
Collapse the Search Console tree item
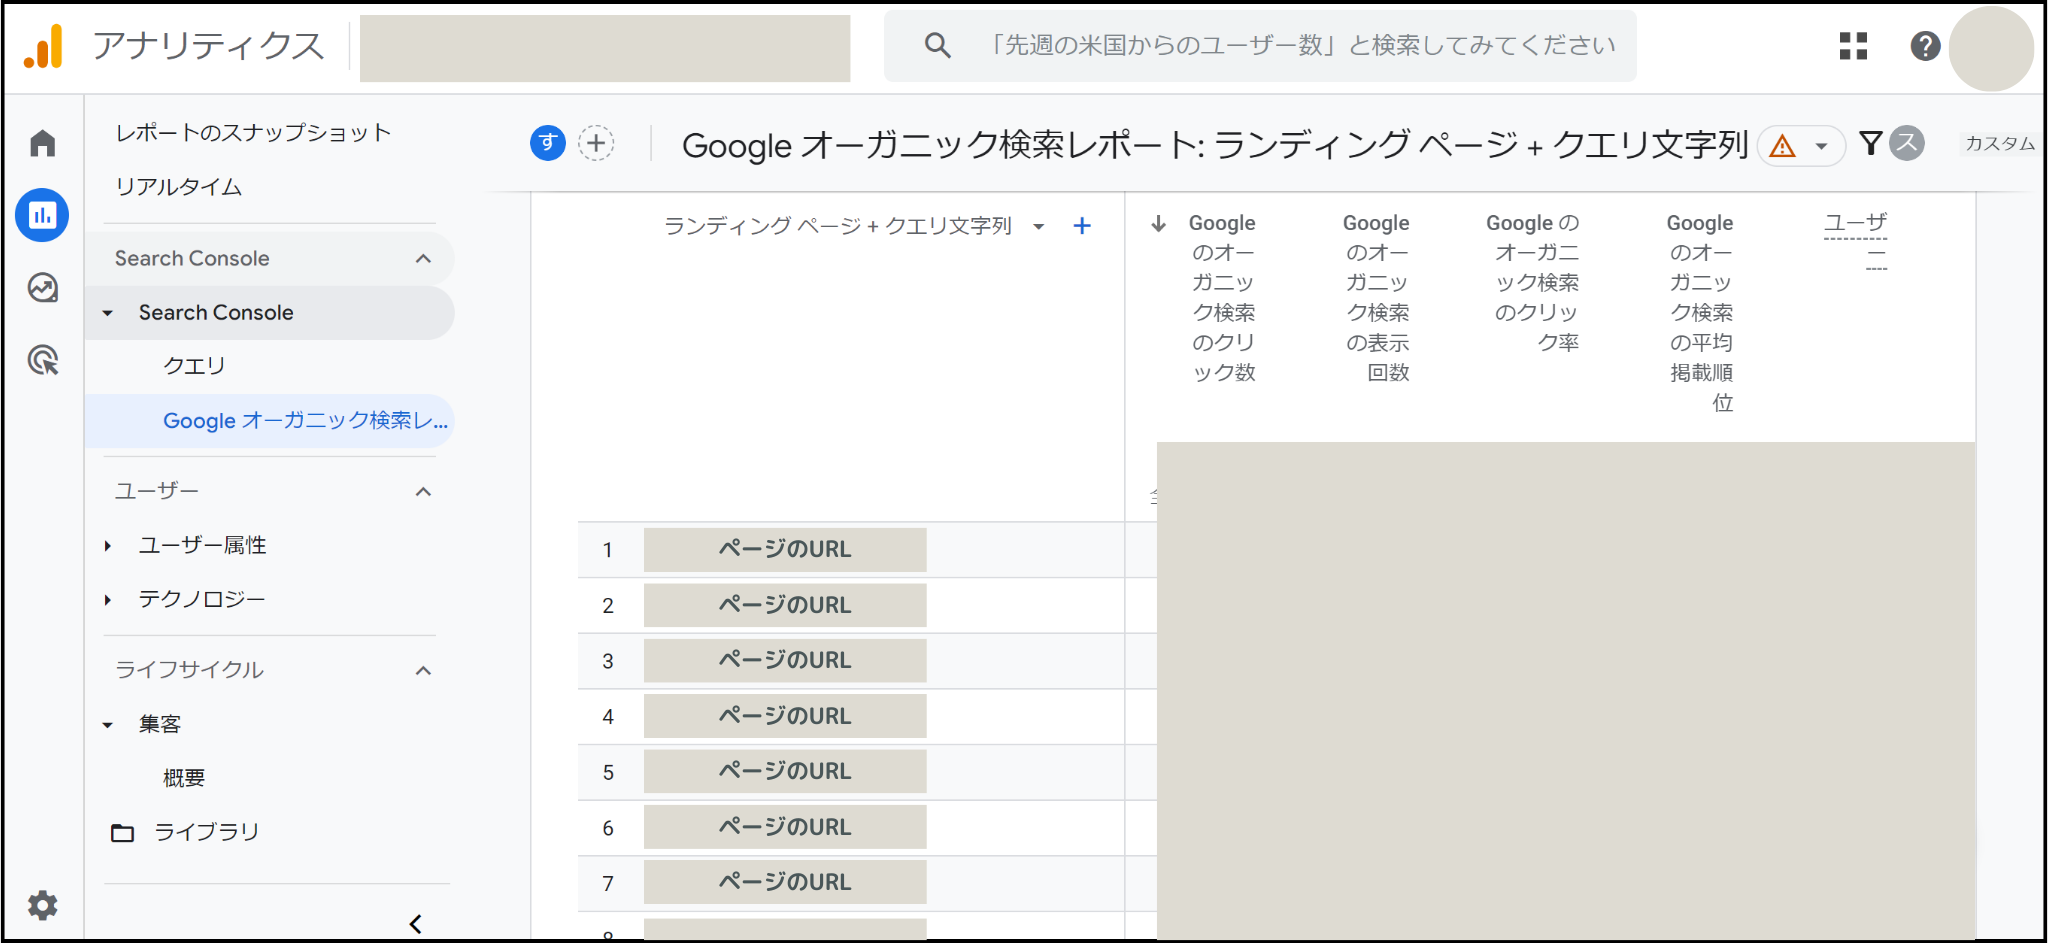tap(108, 313)
